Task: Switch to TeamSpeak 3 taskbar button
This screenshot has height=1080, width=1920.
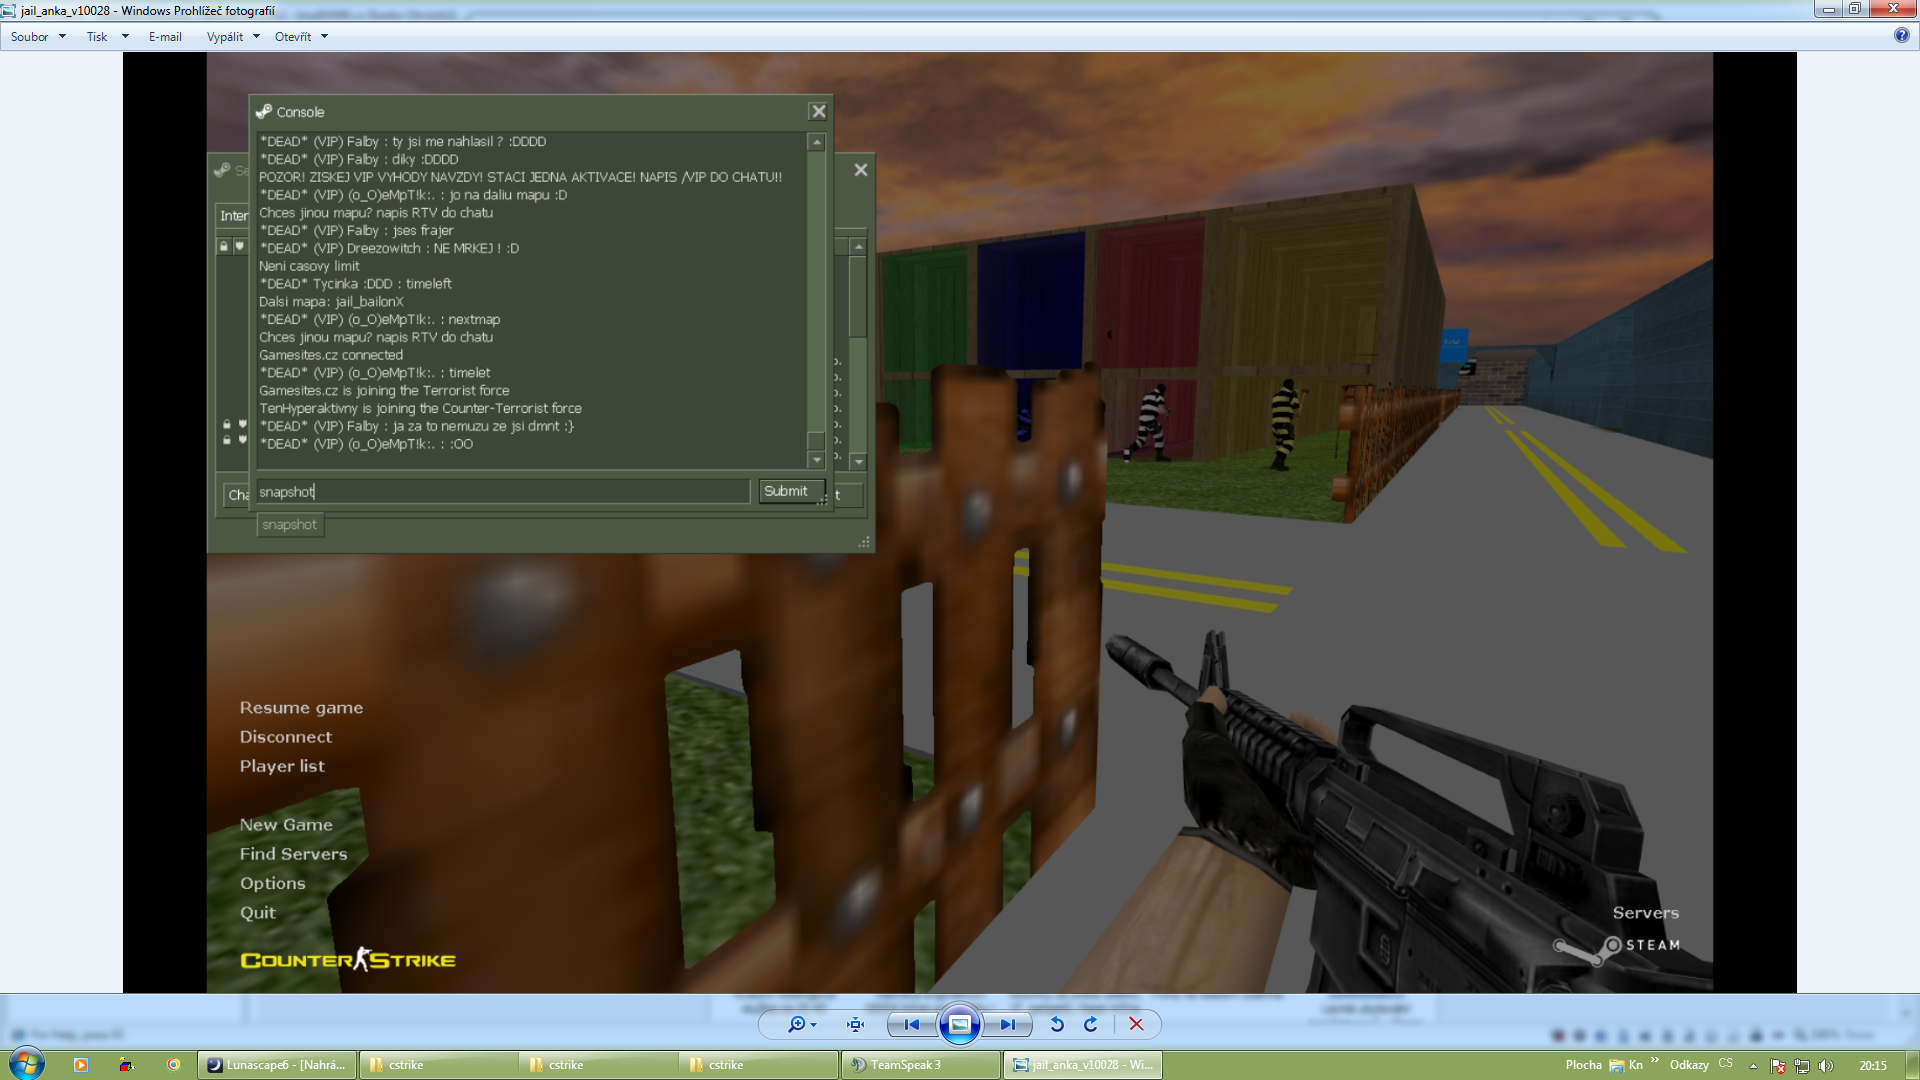Action: click(x=920, y=1065)
